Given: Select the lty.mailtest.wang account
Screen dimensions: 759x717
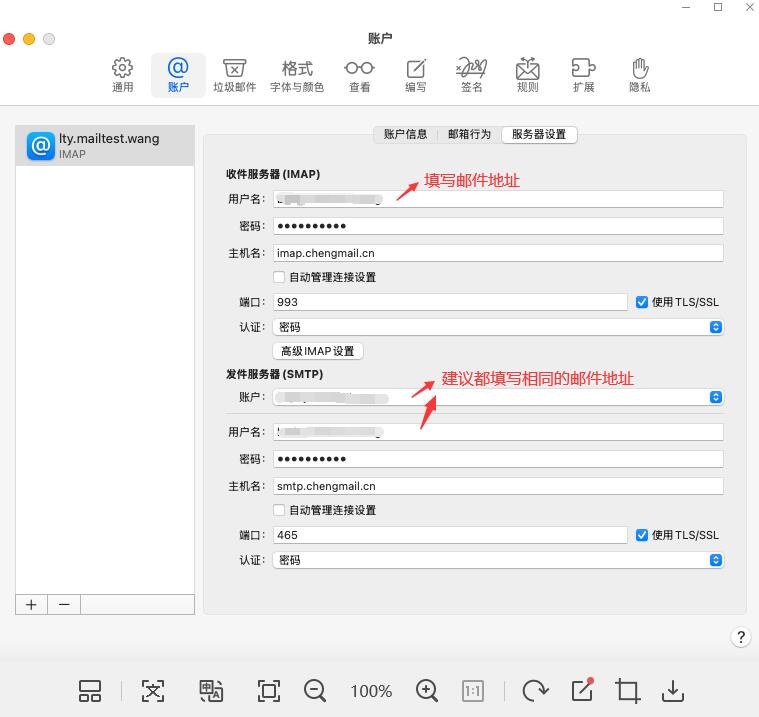Looking at the screenshot, I should 105,146.
